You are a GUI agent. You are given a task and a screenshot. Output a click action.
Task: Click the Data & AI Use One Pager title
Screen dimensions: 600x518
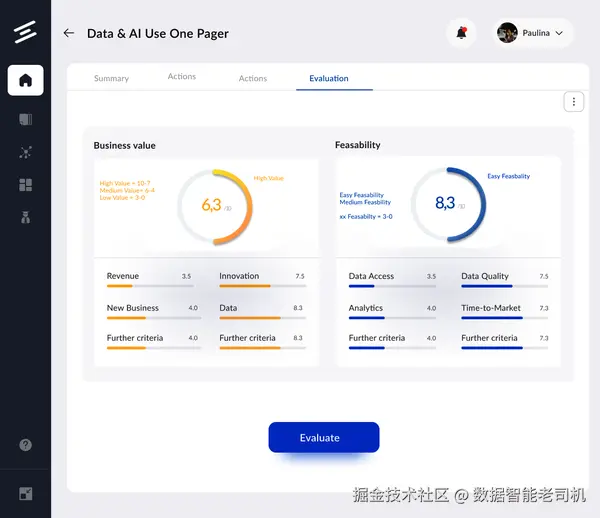(158, 33)
